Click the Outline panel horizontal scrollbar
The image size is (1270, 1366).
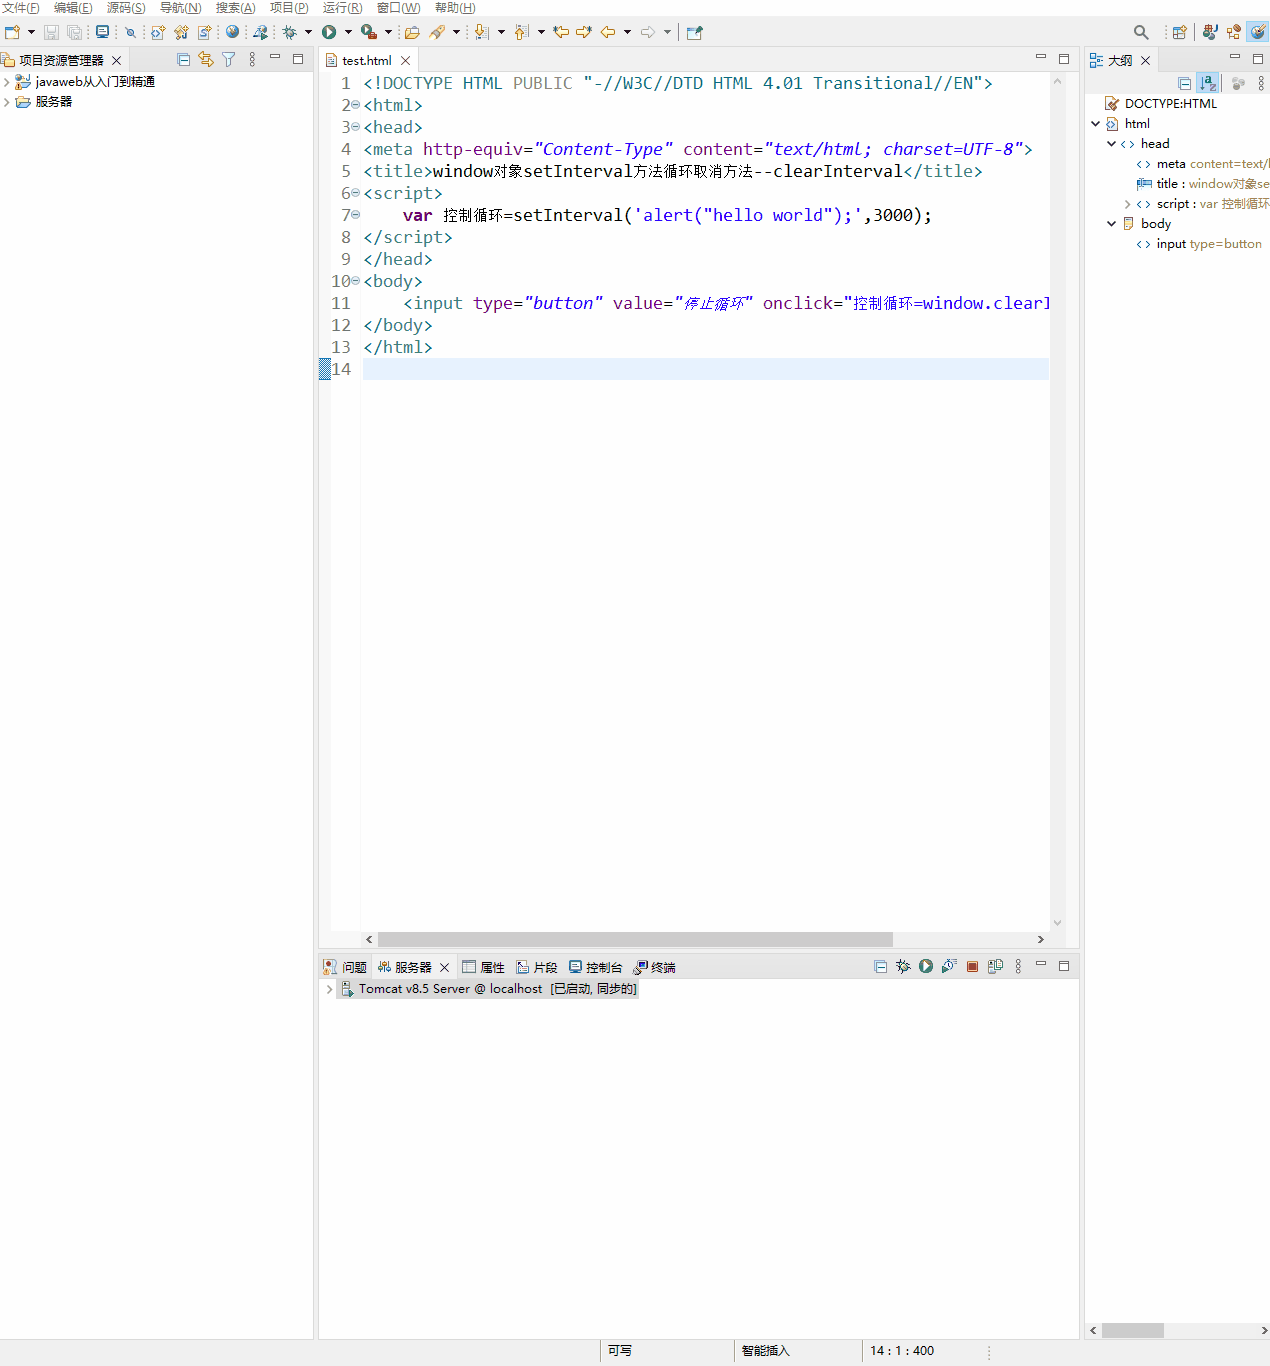[x=1133, y=1330]
